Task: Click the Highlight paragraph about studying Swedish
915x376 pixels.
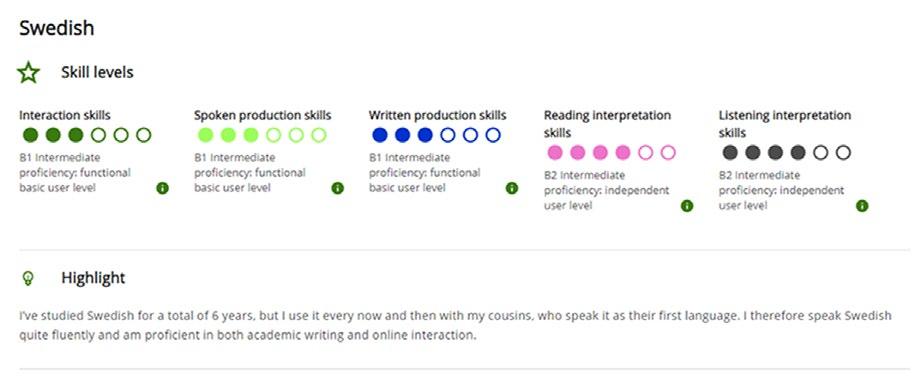Action: (455, 326)
